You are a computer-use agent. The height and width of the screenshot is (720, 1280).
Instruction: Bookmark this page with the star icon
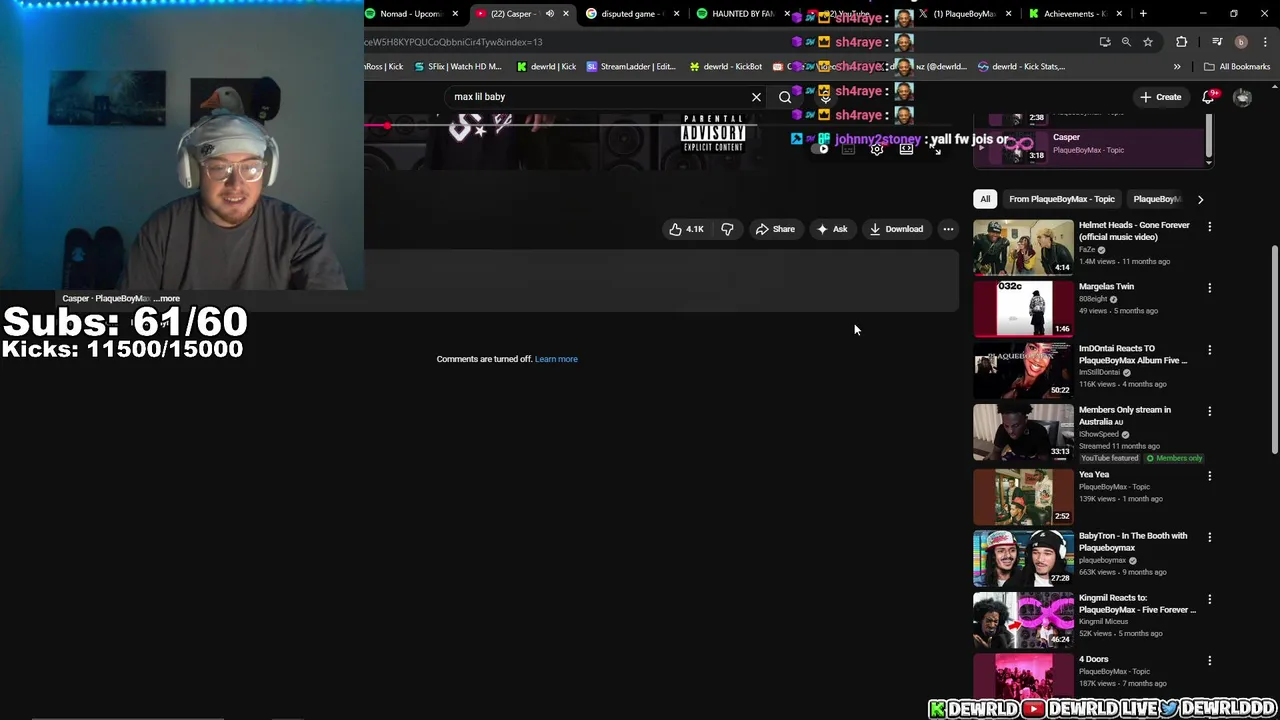click(x=1148, y=42)
